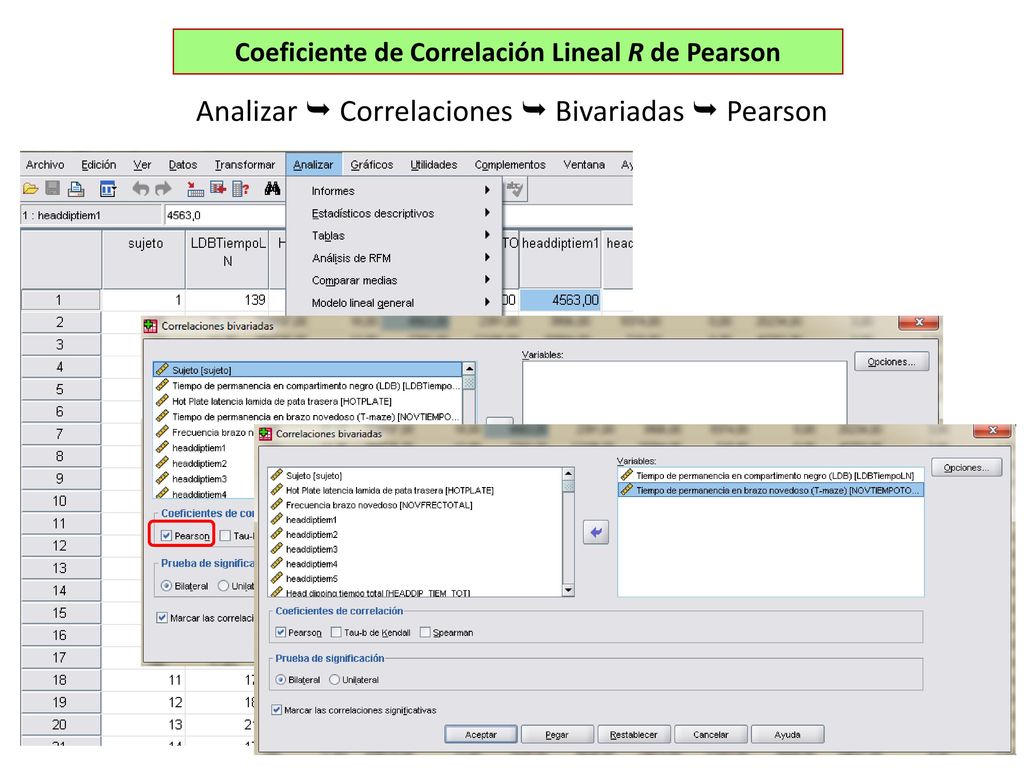Image resolution: width=1024 pixels, height=768 pixels.
Task: Toggle Marcar las correlaciones significativas checkbox
Action: [x=276, y=710]
